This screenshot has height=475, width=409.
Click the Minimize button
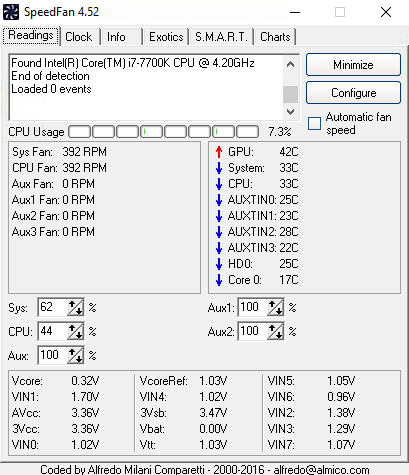point(353,65)
